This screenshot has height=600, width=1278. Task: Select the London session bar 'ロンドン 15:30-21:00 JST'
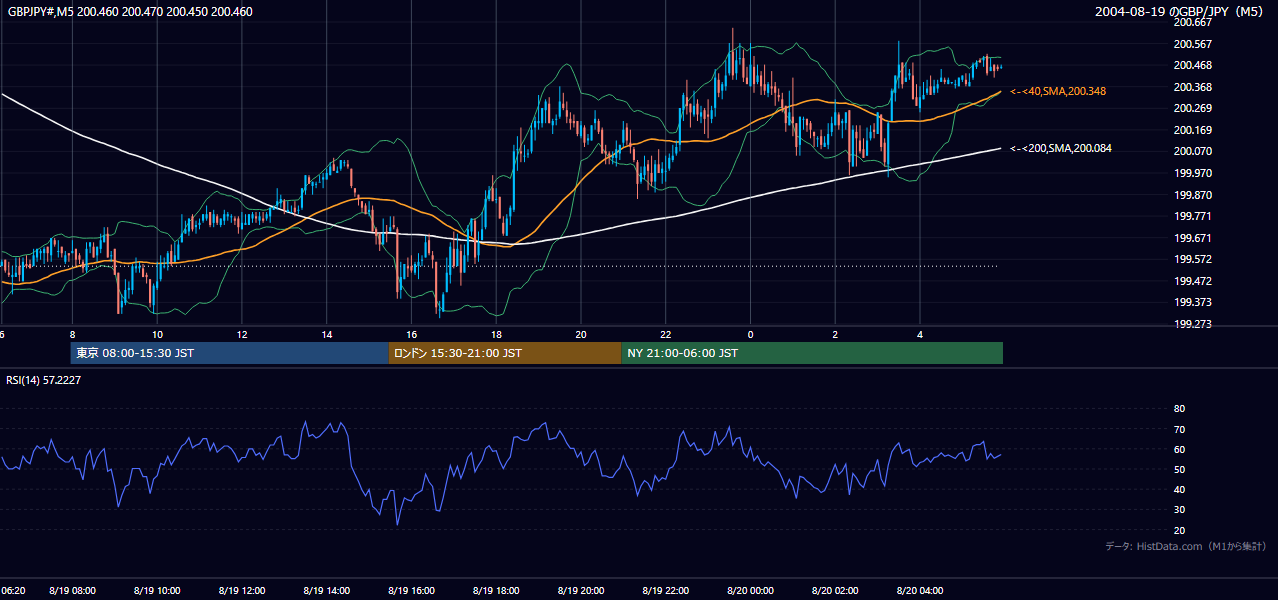point(504,353)
